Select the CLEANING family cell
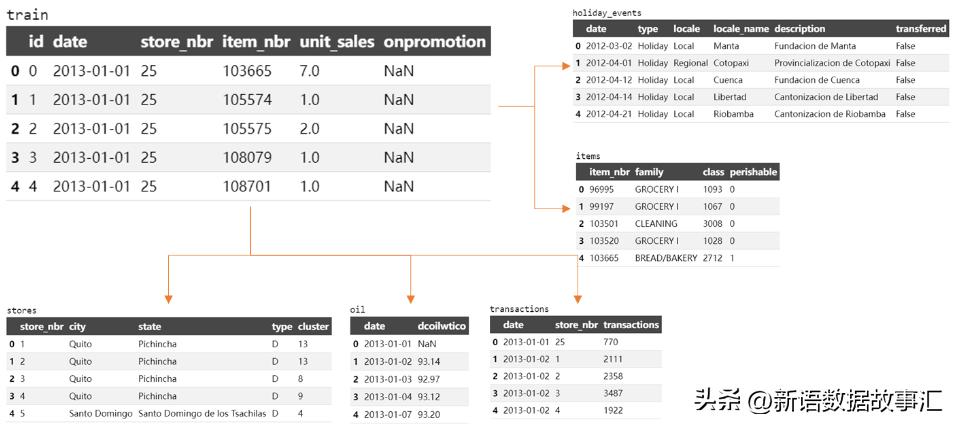 click(656, 224)
